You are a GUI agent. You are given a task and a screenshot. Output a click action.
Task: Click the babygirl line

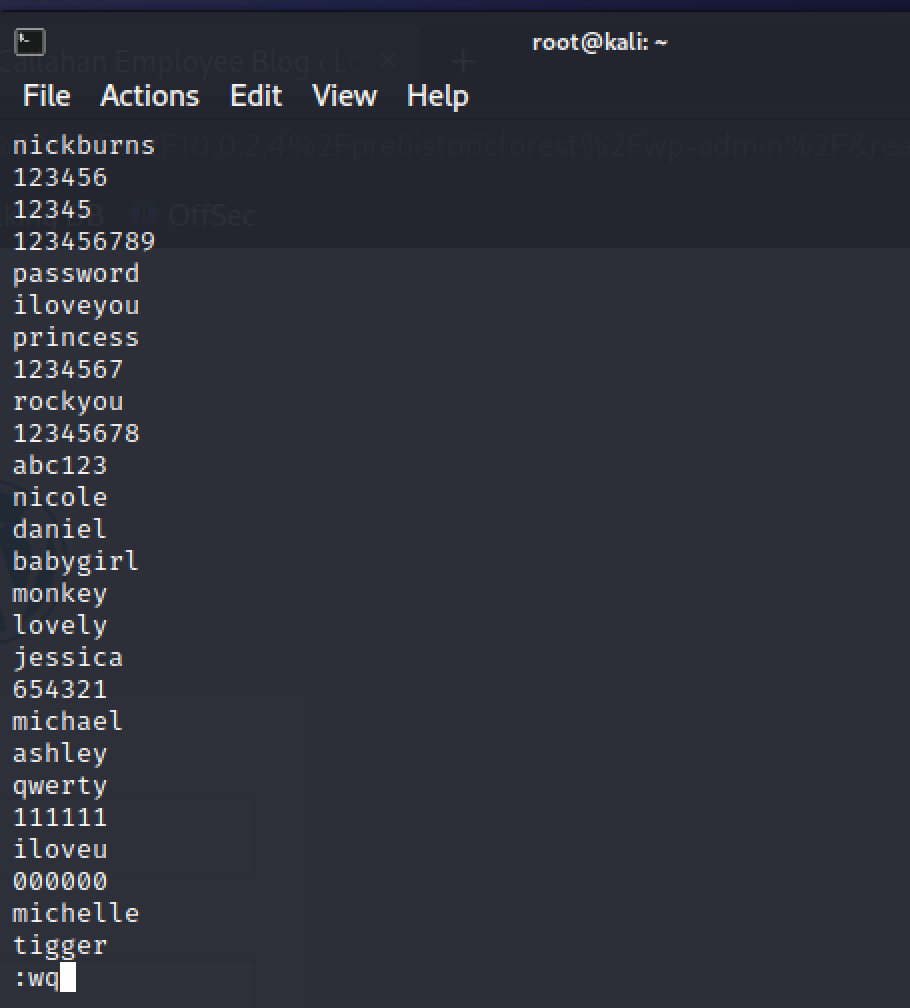coord(76,562)
